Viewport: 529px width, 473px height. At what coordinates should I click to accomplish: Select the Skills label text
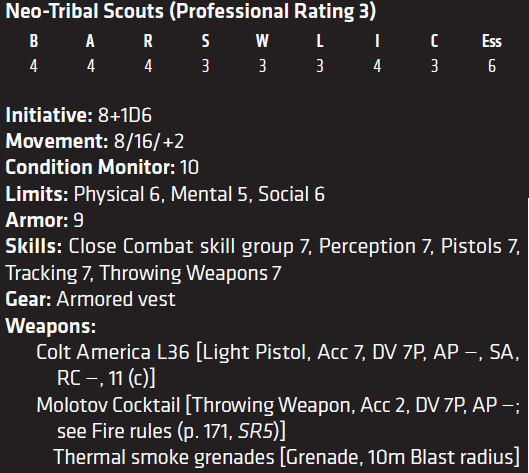point(34,246)
